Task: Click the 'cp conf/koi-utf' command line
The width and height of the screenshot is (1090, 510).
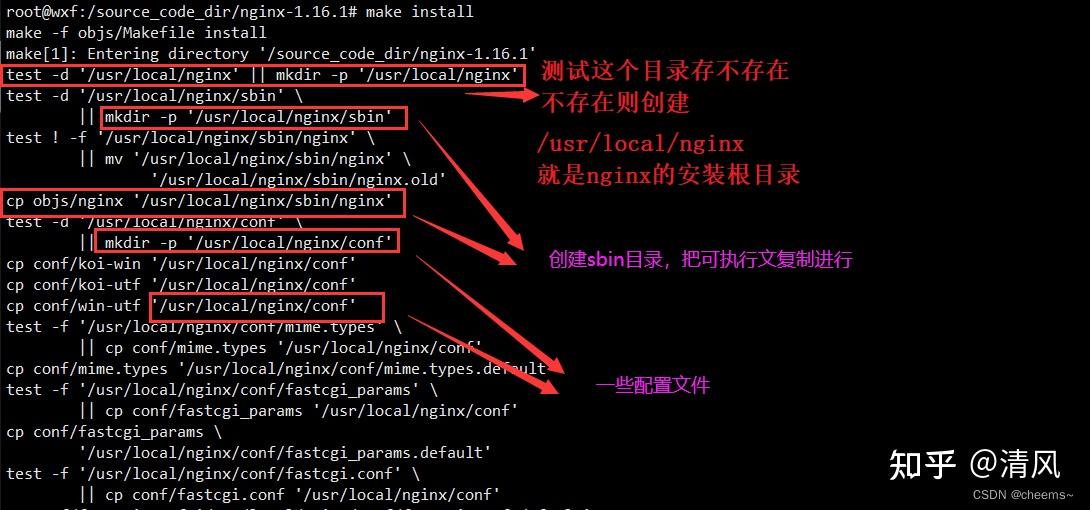Action: tap(181, 284)
